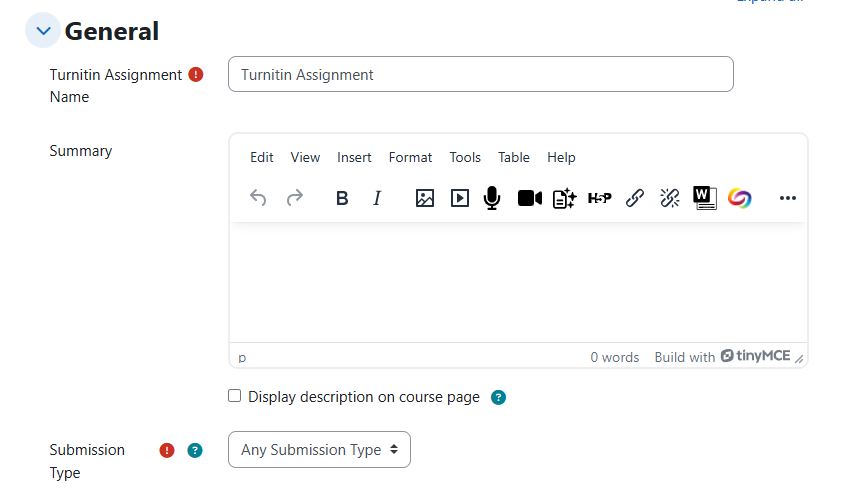Click required icon beside Turnitin Assignment Name
Viewport: 849px width, 496px height.
(195, 74)
